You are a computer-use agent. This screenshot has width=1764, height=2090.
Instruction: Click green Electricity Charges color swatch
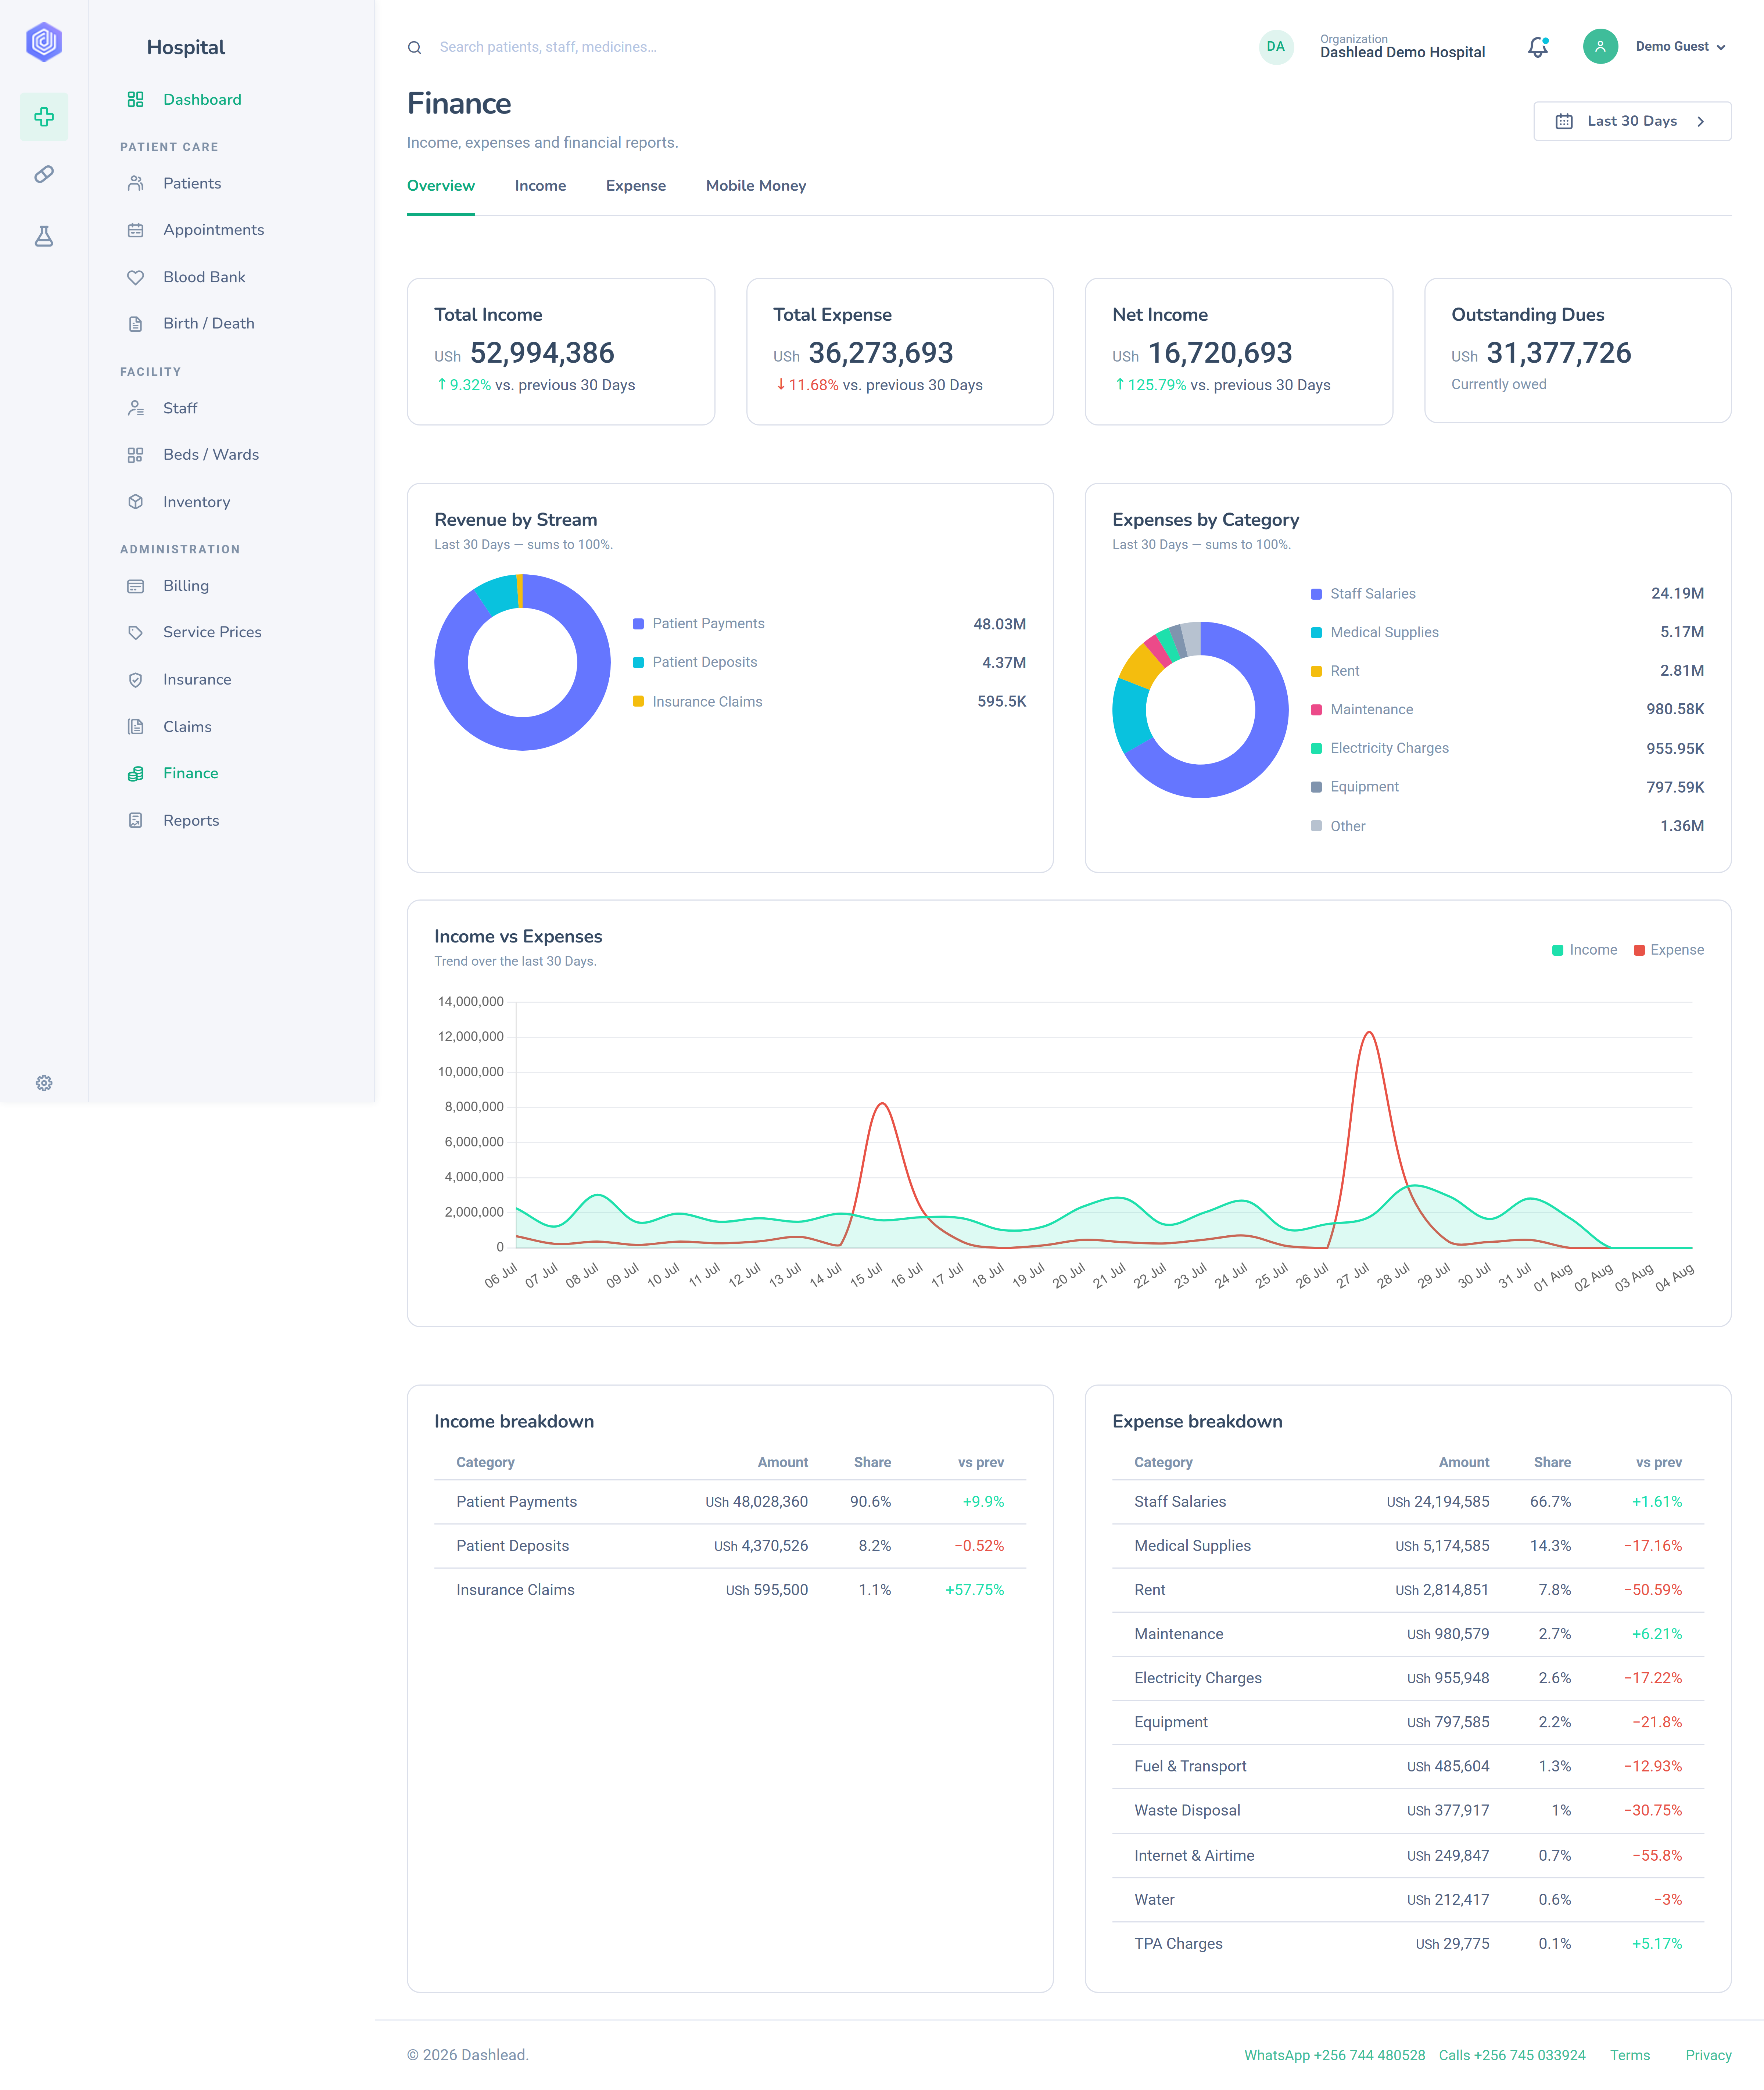[x=1316, y=749]
